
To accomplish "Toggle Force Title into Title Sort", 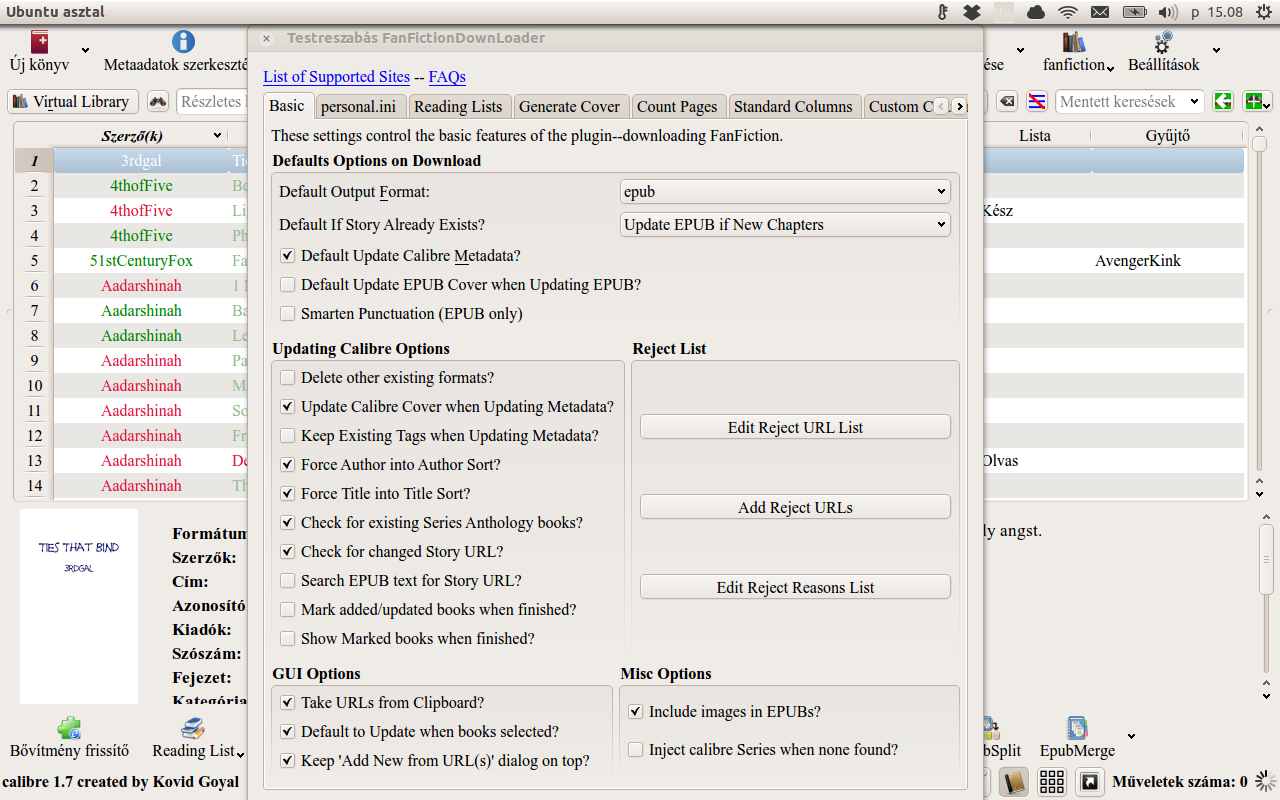I will coord(288,494).
